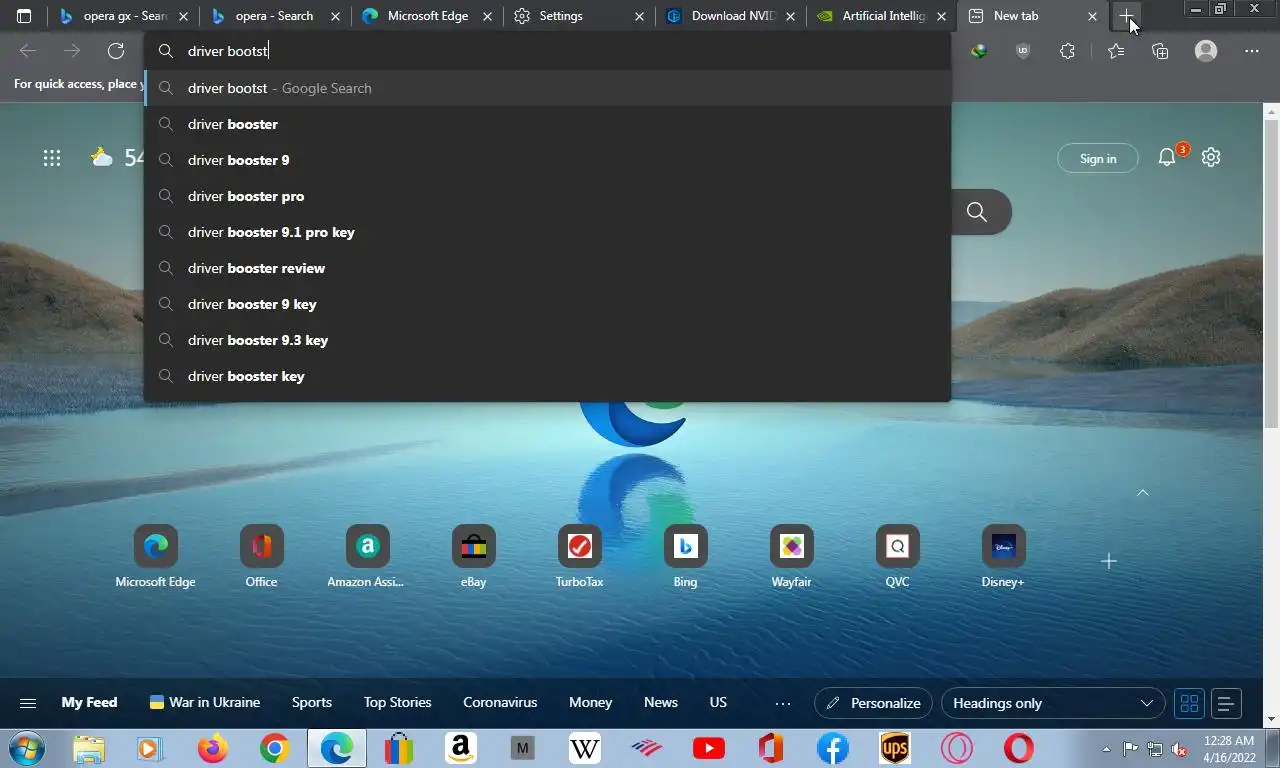The width and height of the screenshot is (1280, 768).
Task: Select suggestion 'driver booster 9.1 pro key'
Action: click(x=547, y=232)
